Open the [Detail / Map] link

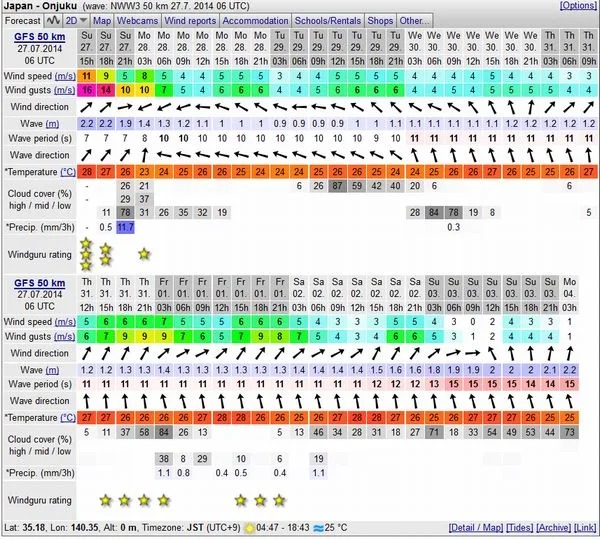pos(476,528)
